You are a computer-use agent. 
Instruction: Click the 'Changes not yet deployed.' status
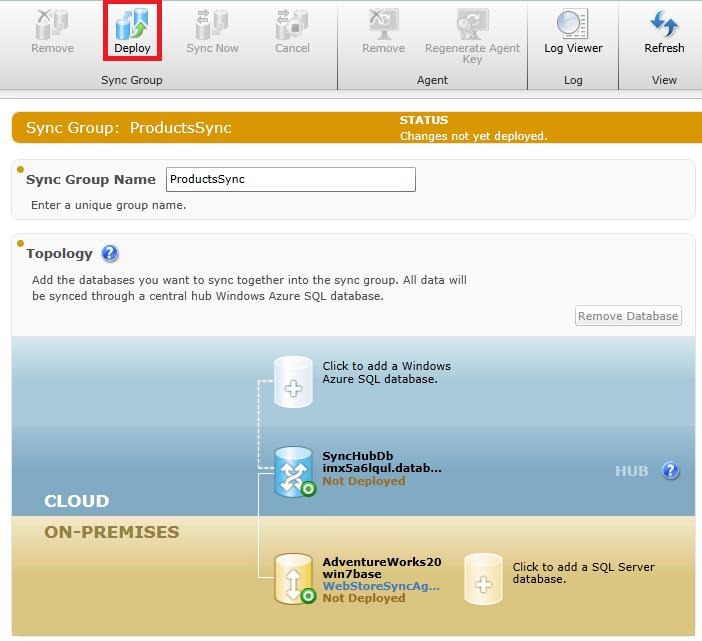coord(473,136)
